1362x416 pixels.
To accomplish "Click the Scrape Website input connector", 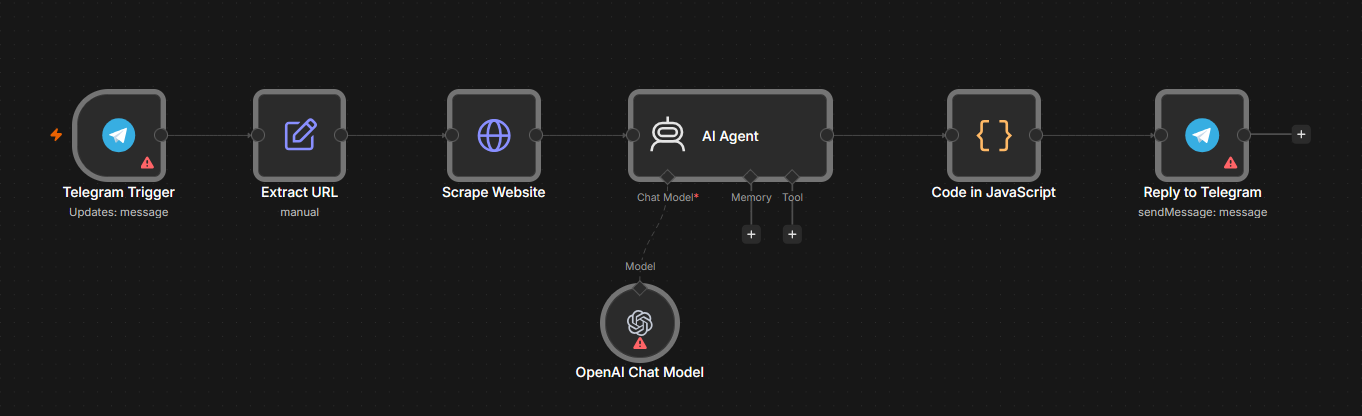I will click(x=451, y=135).
